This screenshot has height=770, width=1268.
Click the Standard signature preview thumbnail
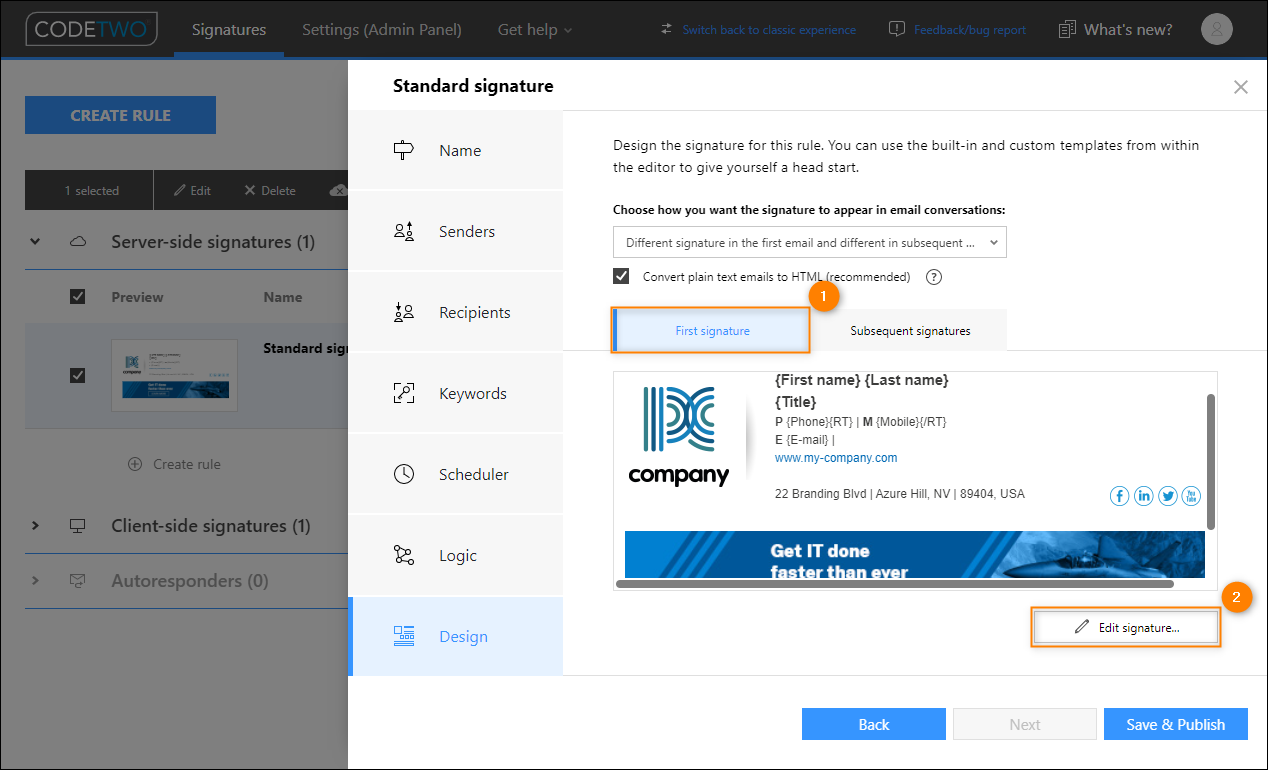[x=174, y=375]
